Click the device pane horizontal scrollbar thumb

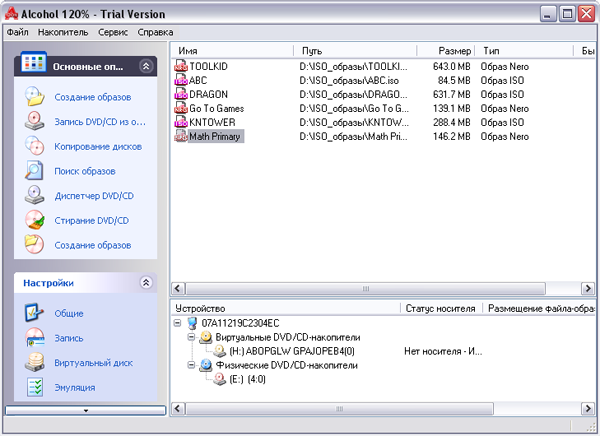tap(339, 408)
